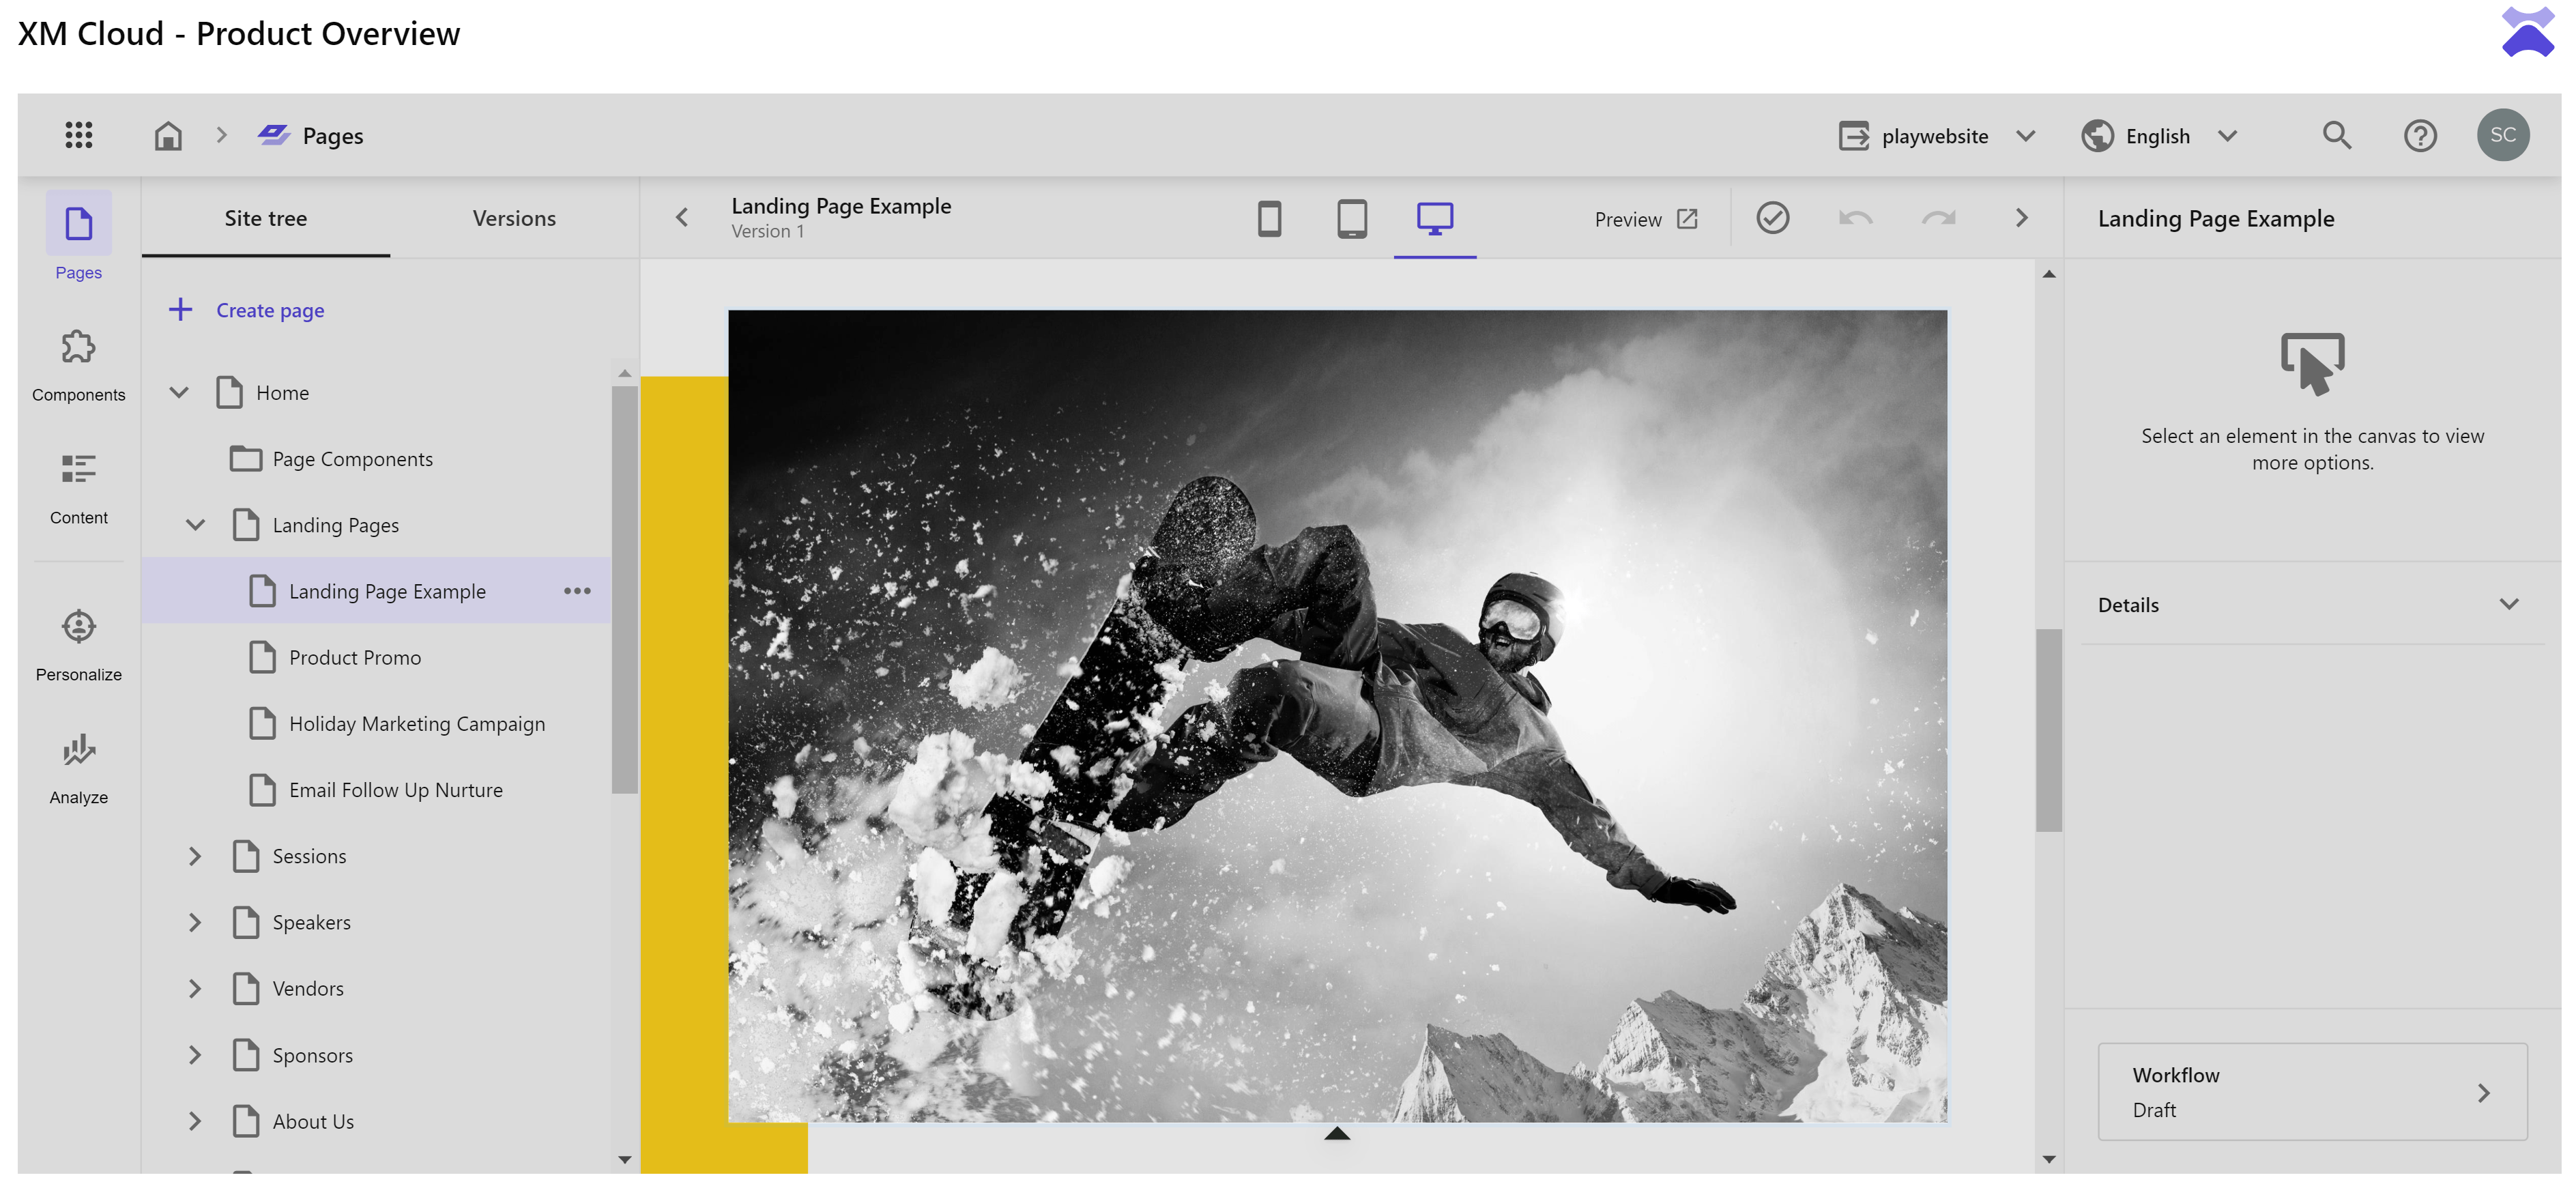
Task: Switch to the Versions tab
Action: point(514,218)
